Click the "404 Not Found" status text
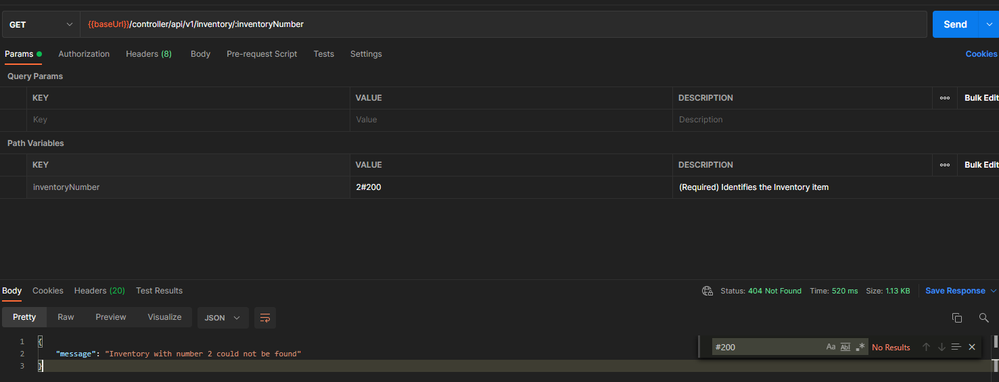999x382 pixels. coord(775,291)
